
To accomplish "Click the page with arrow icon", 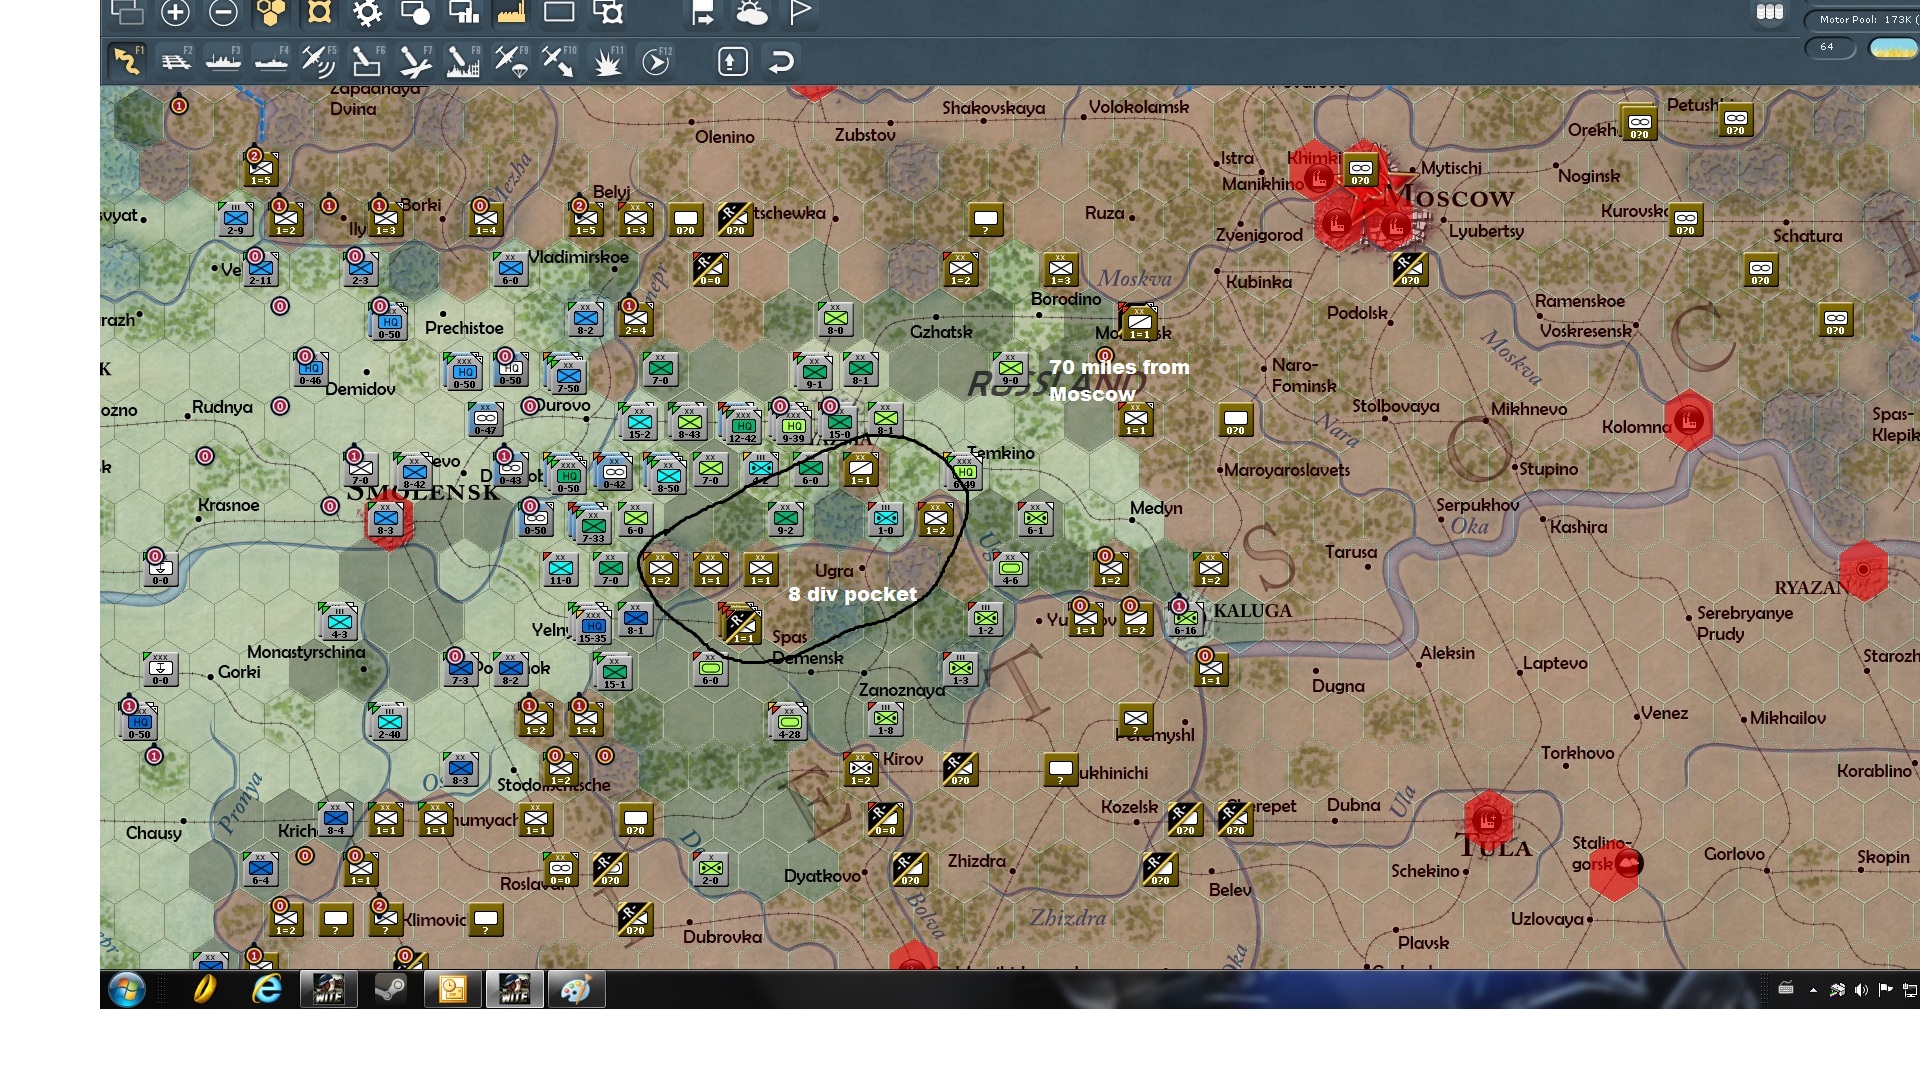I will [703, 12].
